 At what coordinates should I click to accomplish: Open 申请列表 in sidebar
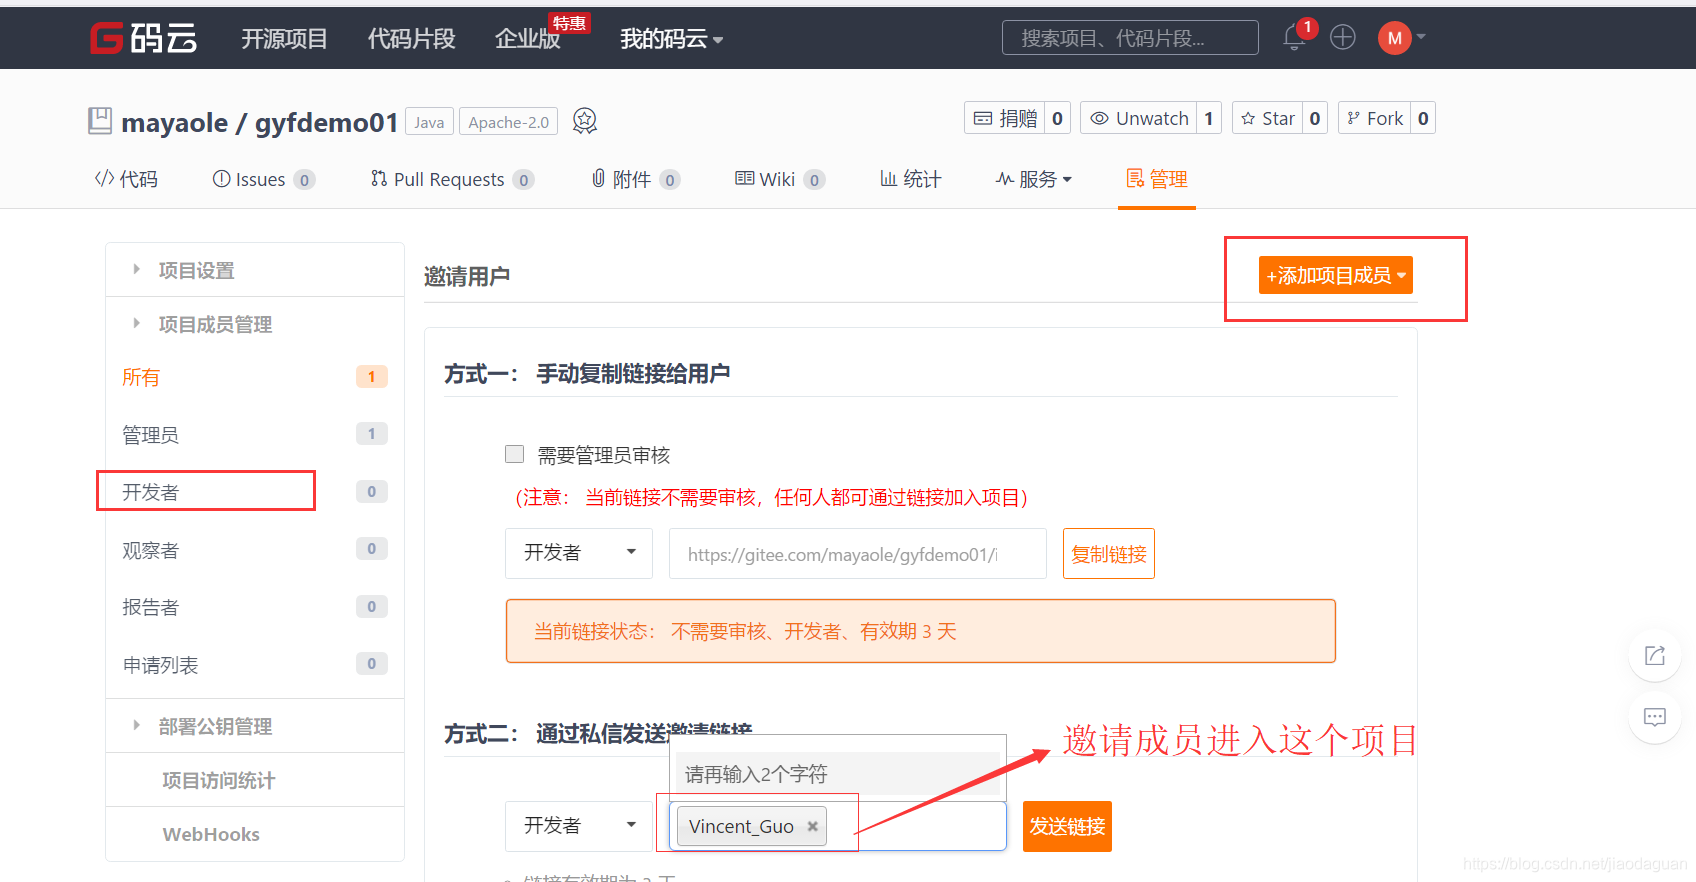tap(255, 664)
